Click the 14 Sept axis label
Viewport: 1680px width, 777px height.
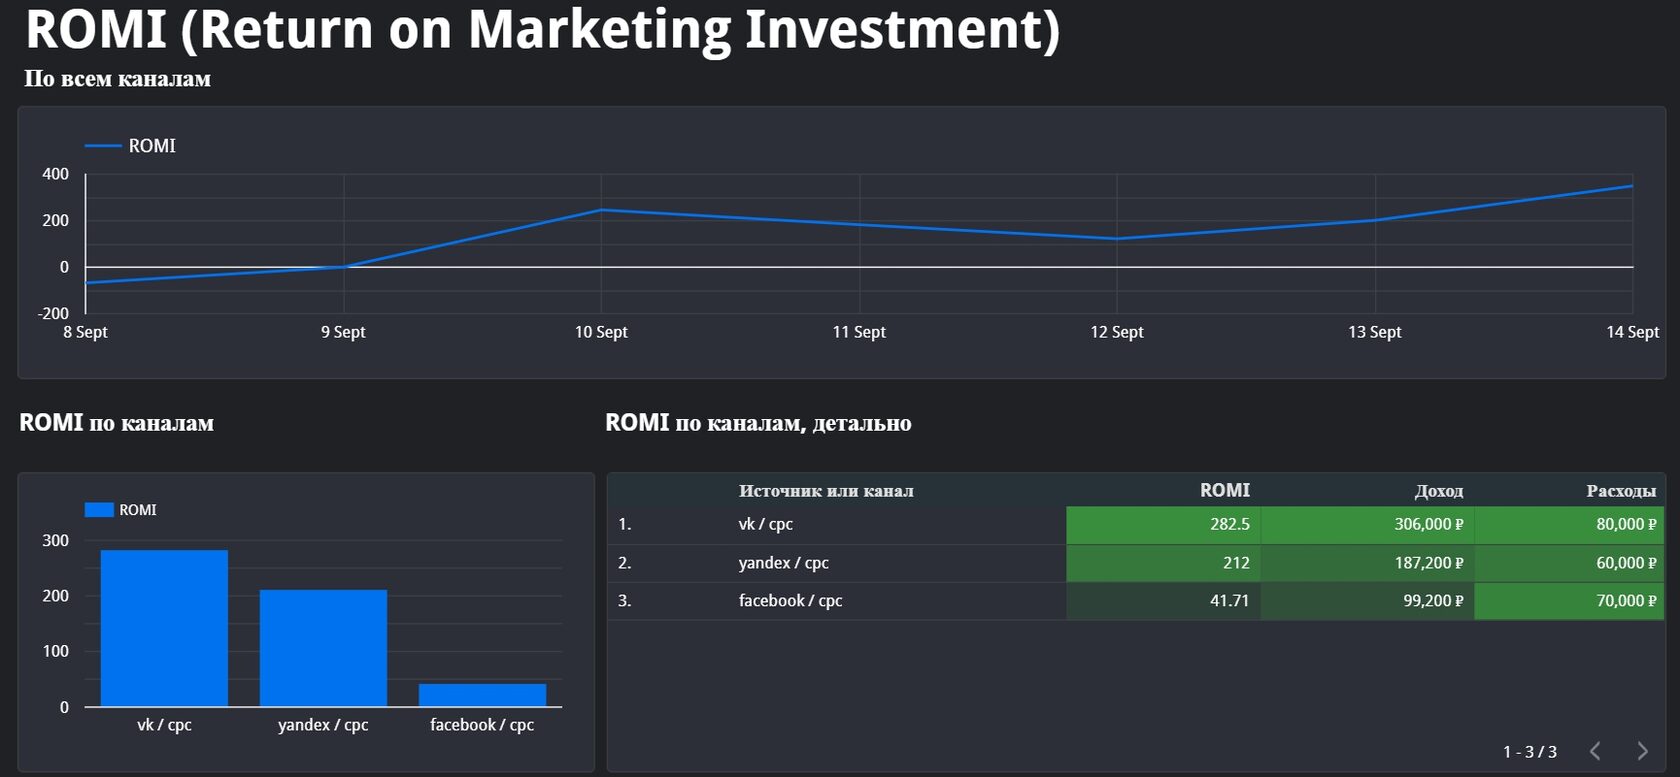coord(1633,332)
